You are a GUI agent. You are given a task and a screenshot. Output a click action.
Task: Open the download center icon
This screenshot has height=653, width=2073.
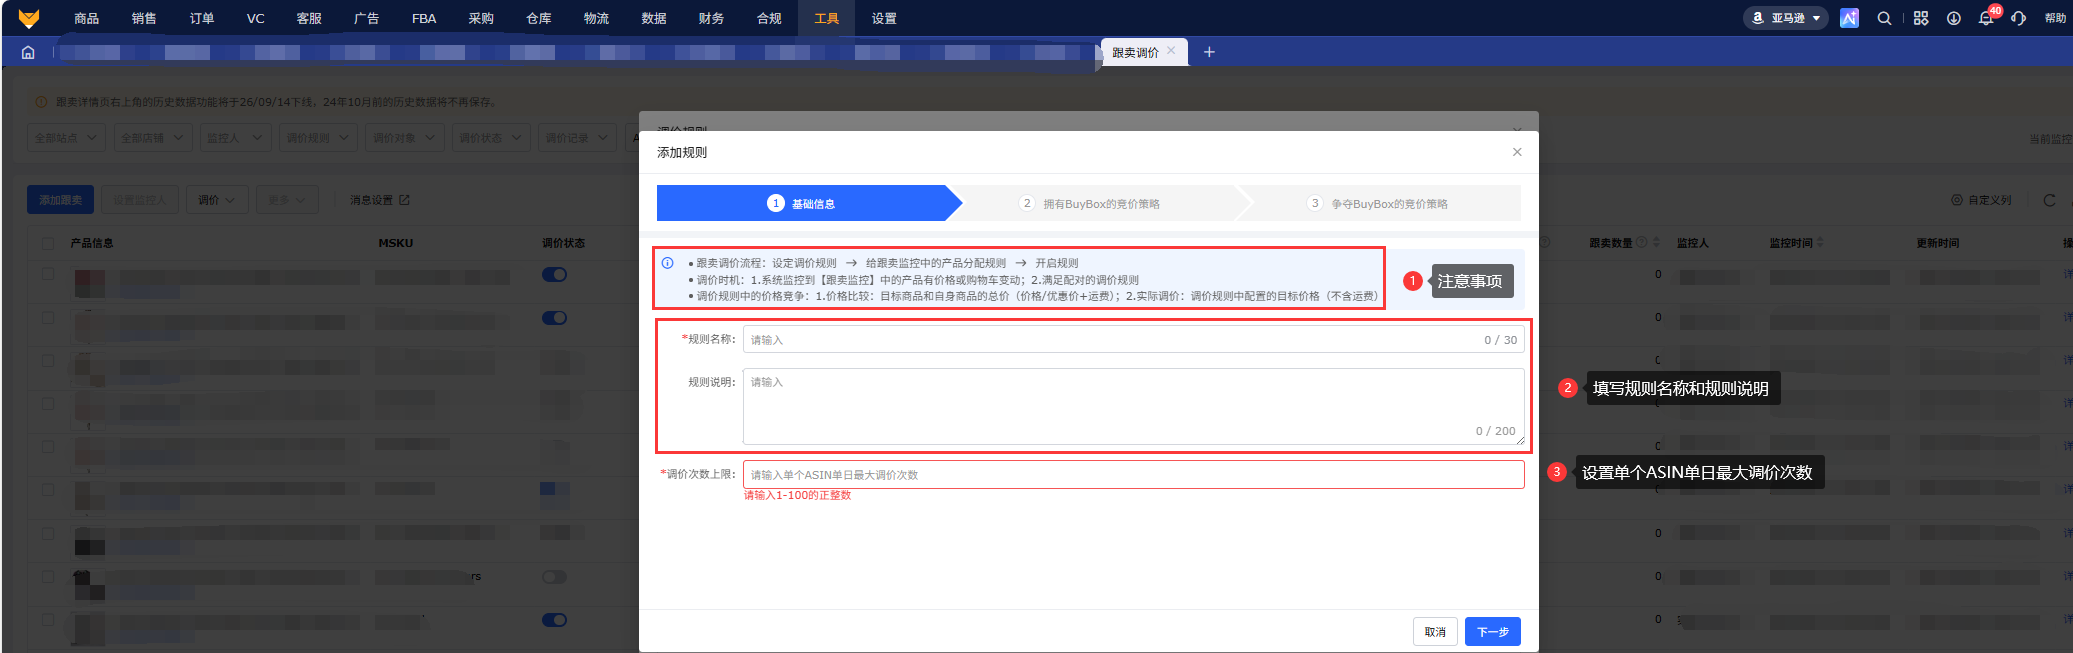click(x=1953, y=18)
